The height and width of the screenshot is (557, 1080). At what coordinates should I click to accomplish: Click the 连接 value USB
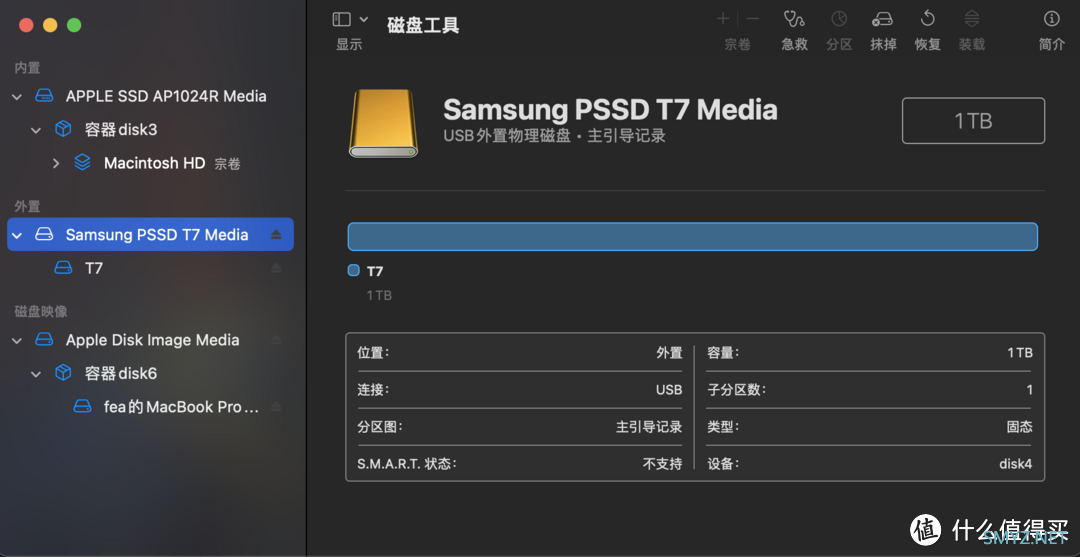(669, 390)
